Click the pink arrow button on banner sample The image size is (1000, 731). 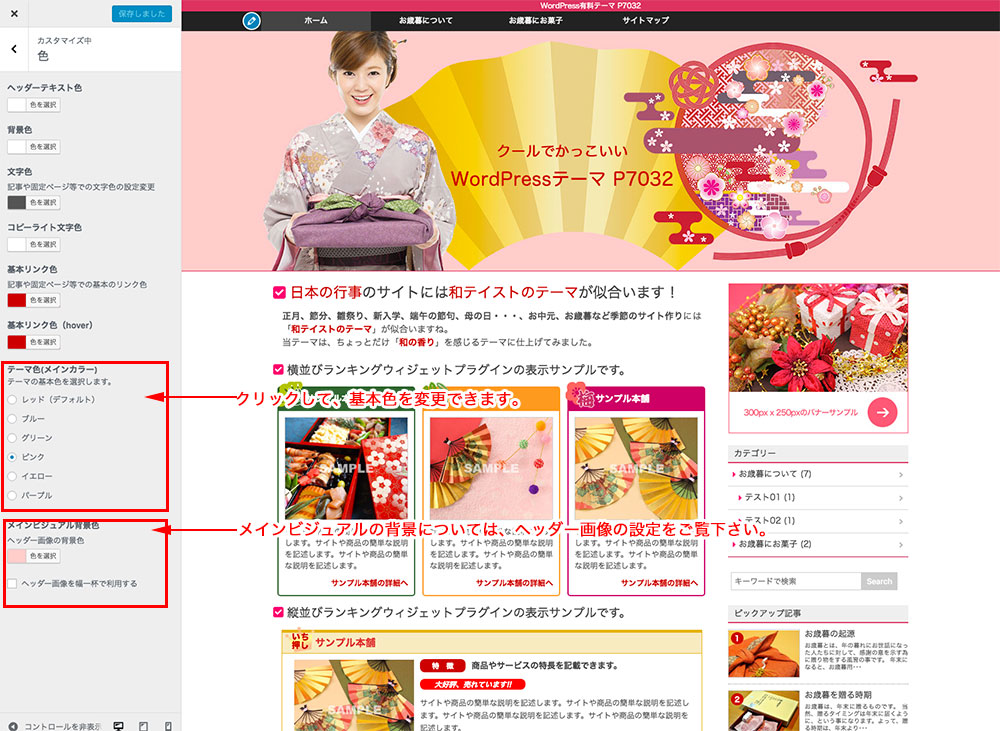(882, 412)
